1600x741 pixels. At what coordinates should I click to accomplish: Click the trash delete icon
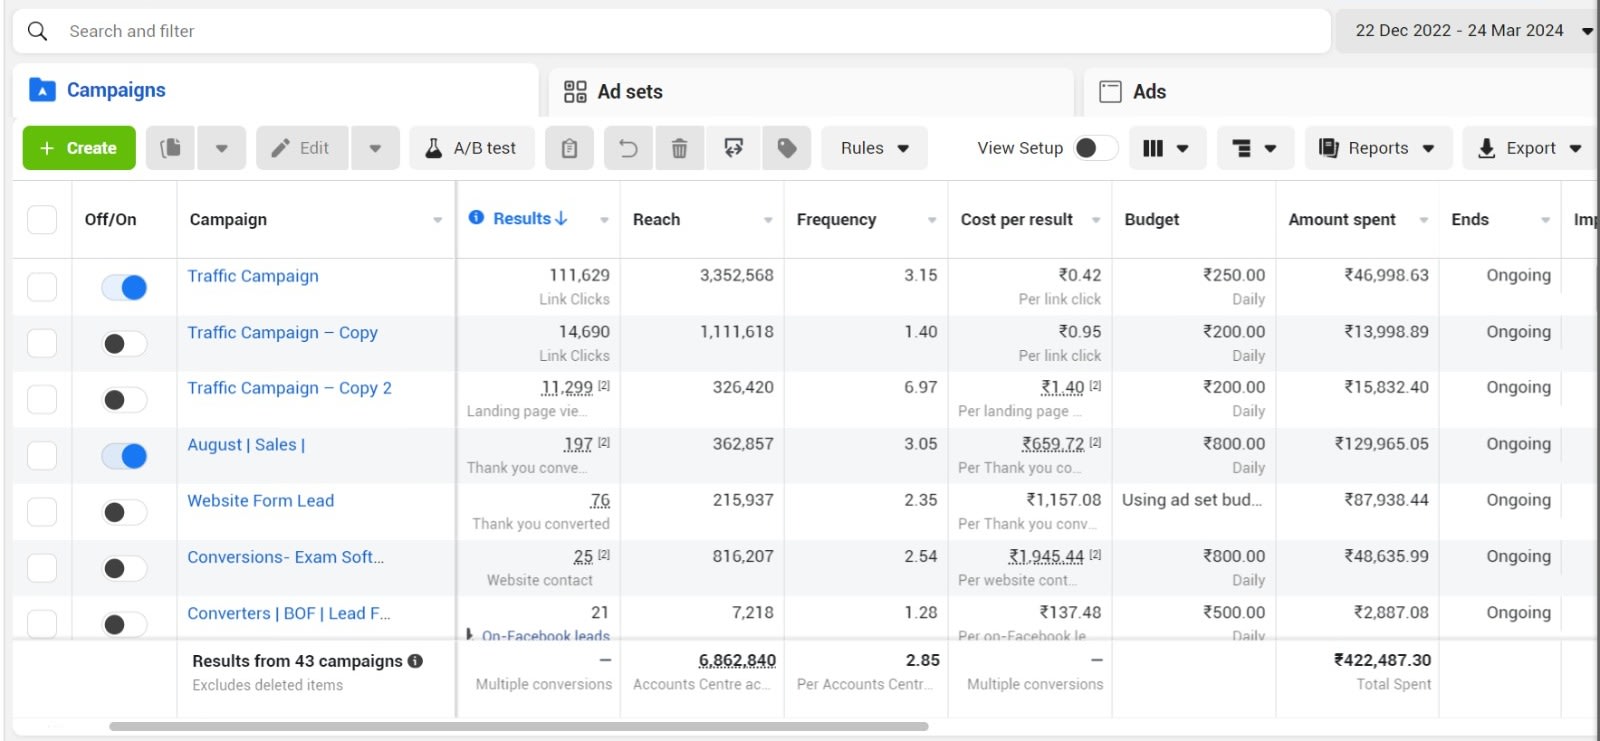(x=679, y=148)
